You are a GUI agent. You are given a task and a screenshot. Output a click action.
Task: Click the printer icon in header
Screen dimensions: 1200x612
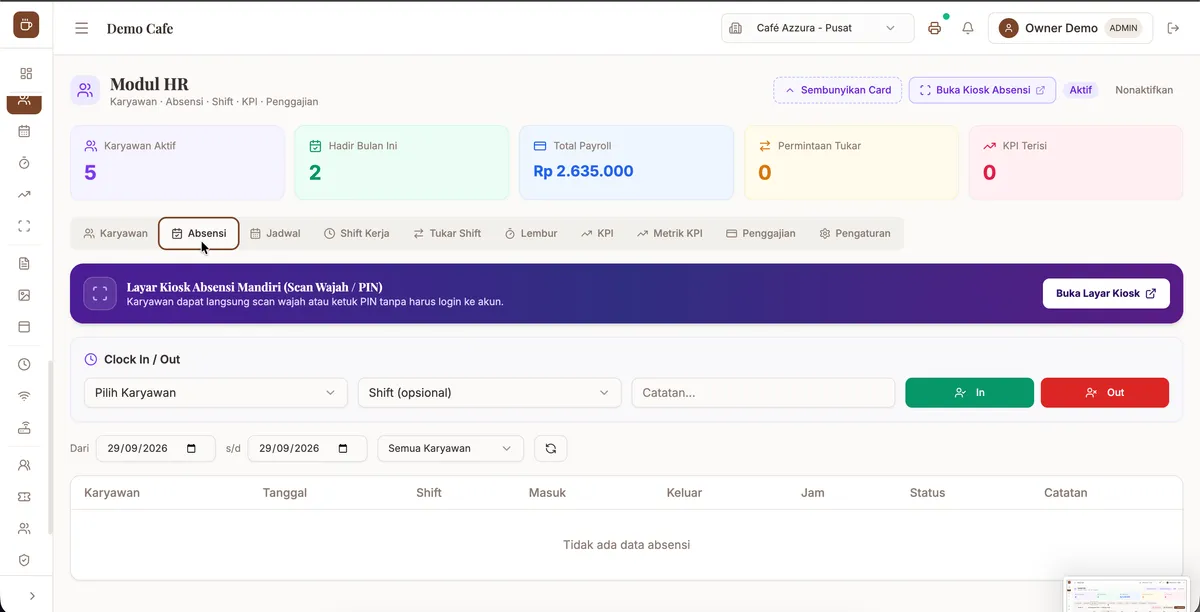click(x=935, y=28)
